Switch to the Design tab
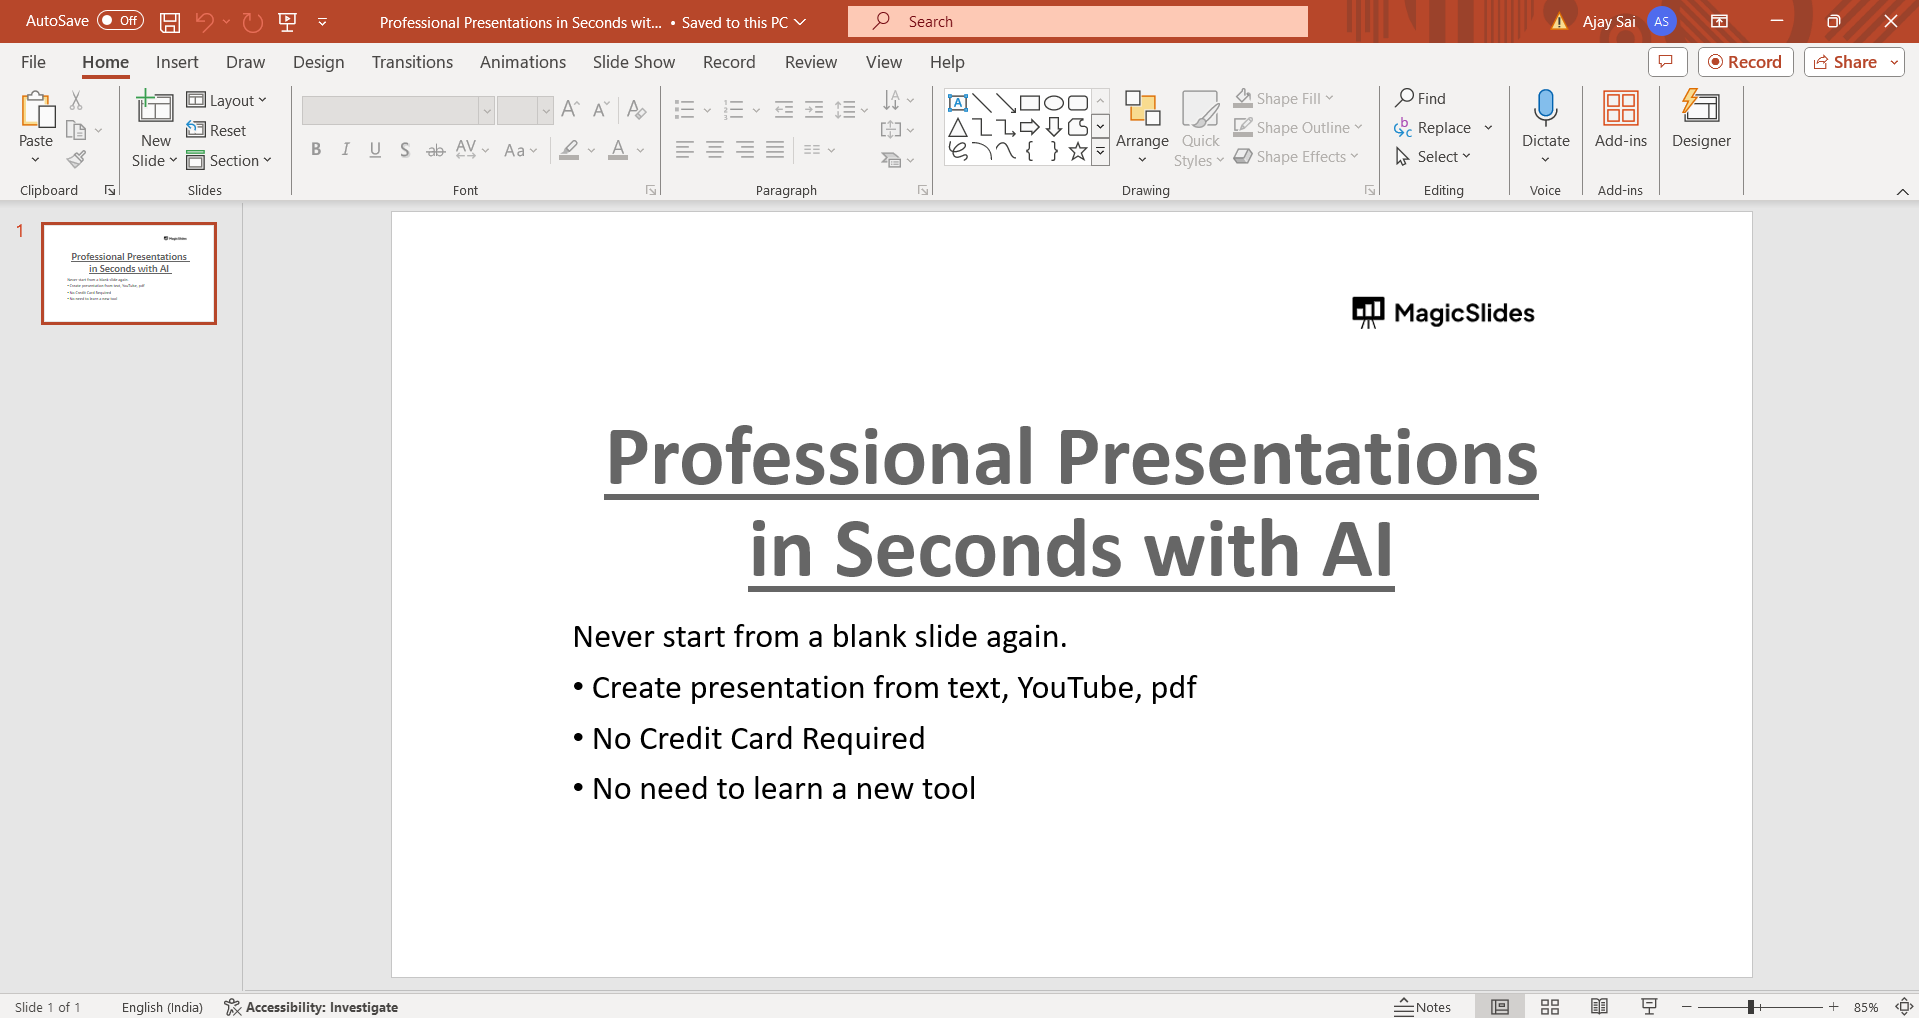The width and height of the screenshot is (1919, 1018). pyautogui.click(x=318, y=62)
